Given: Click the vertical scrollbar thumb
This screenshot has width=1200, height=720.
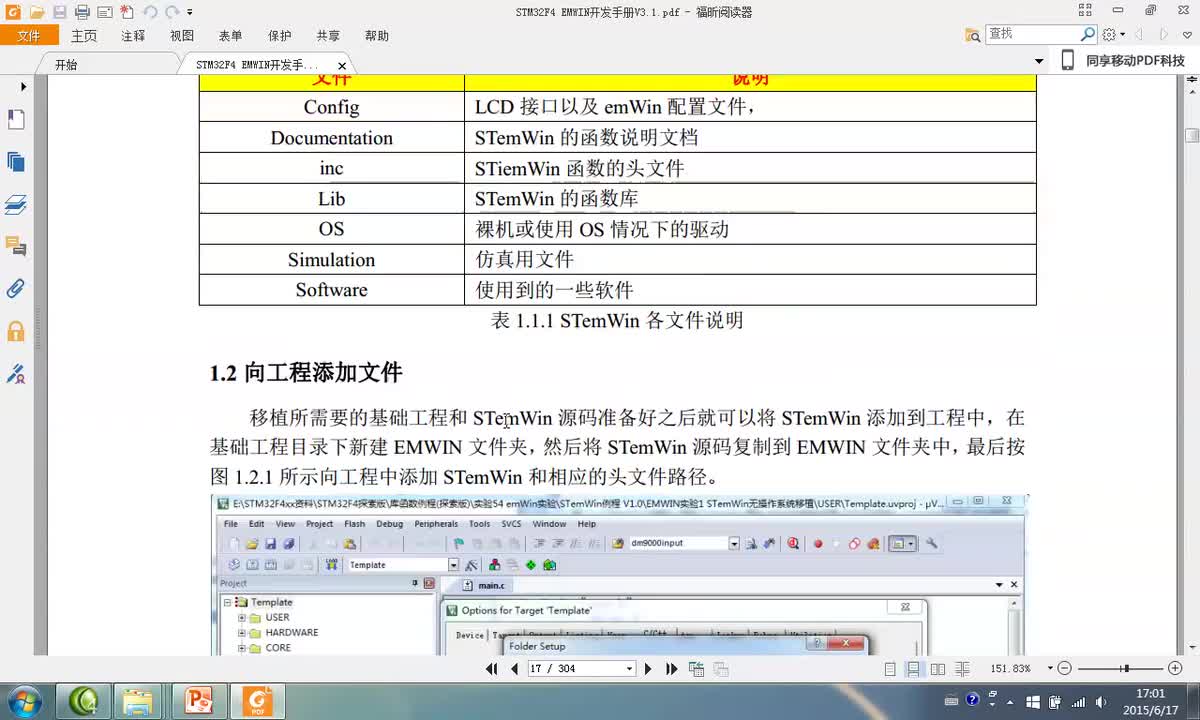Looking at the screenshot, I should [1191, 135].
